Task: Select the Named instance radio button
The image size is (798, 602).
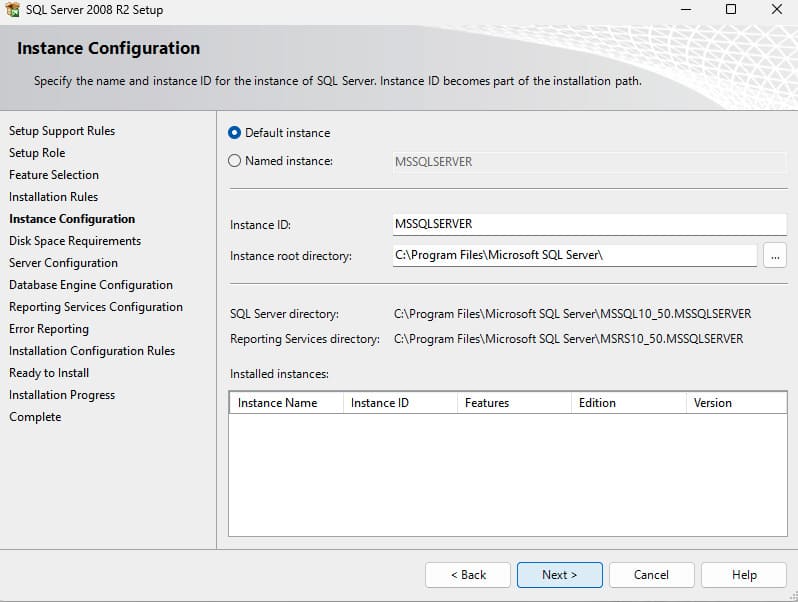Action: tap(234, 161)
